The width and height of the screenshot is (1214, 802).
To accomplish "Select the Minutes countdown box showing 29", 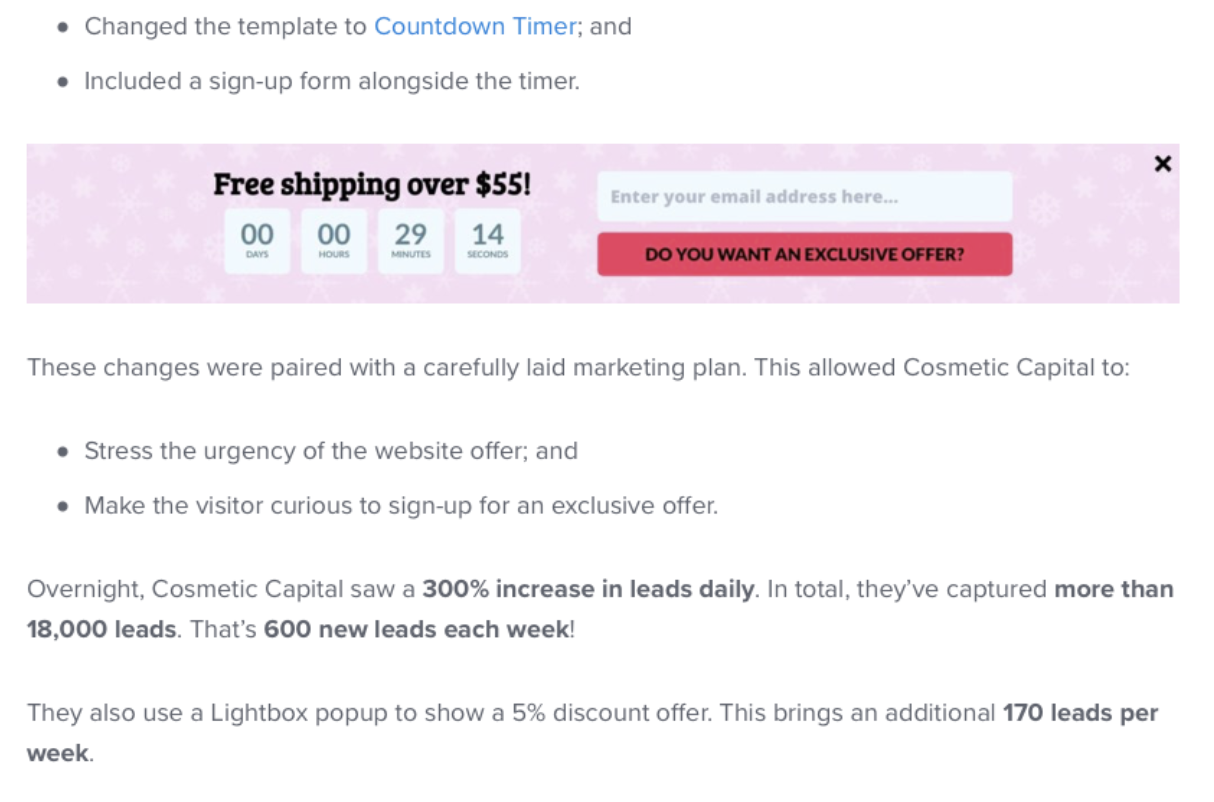I will 410,241.
